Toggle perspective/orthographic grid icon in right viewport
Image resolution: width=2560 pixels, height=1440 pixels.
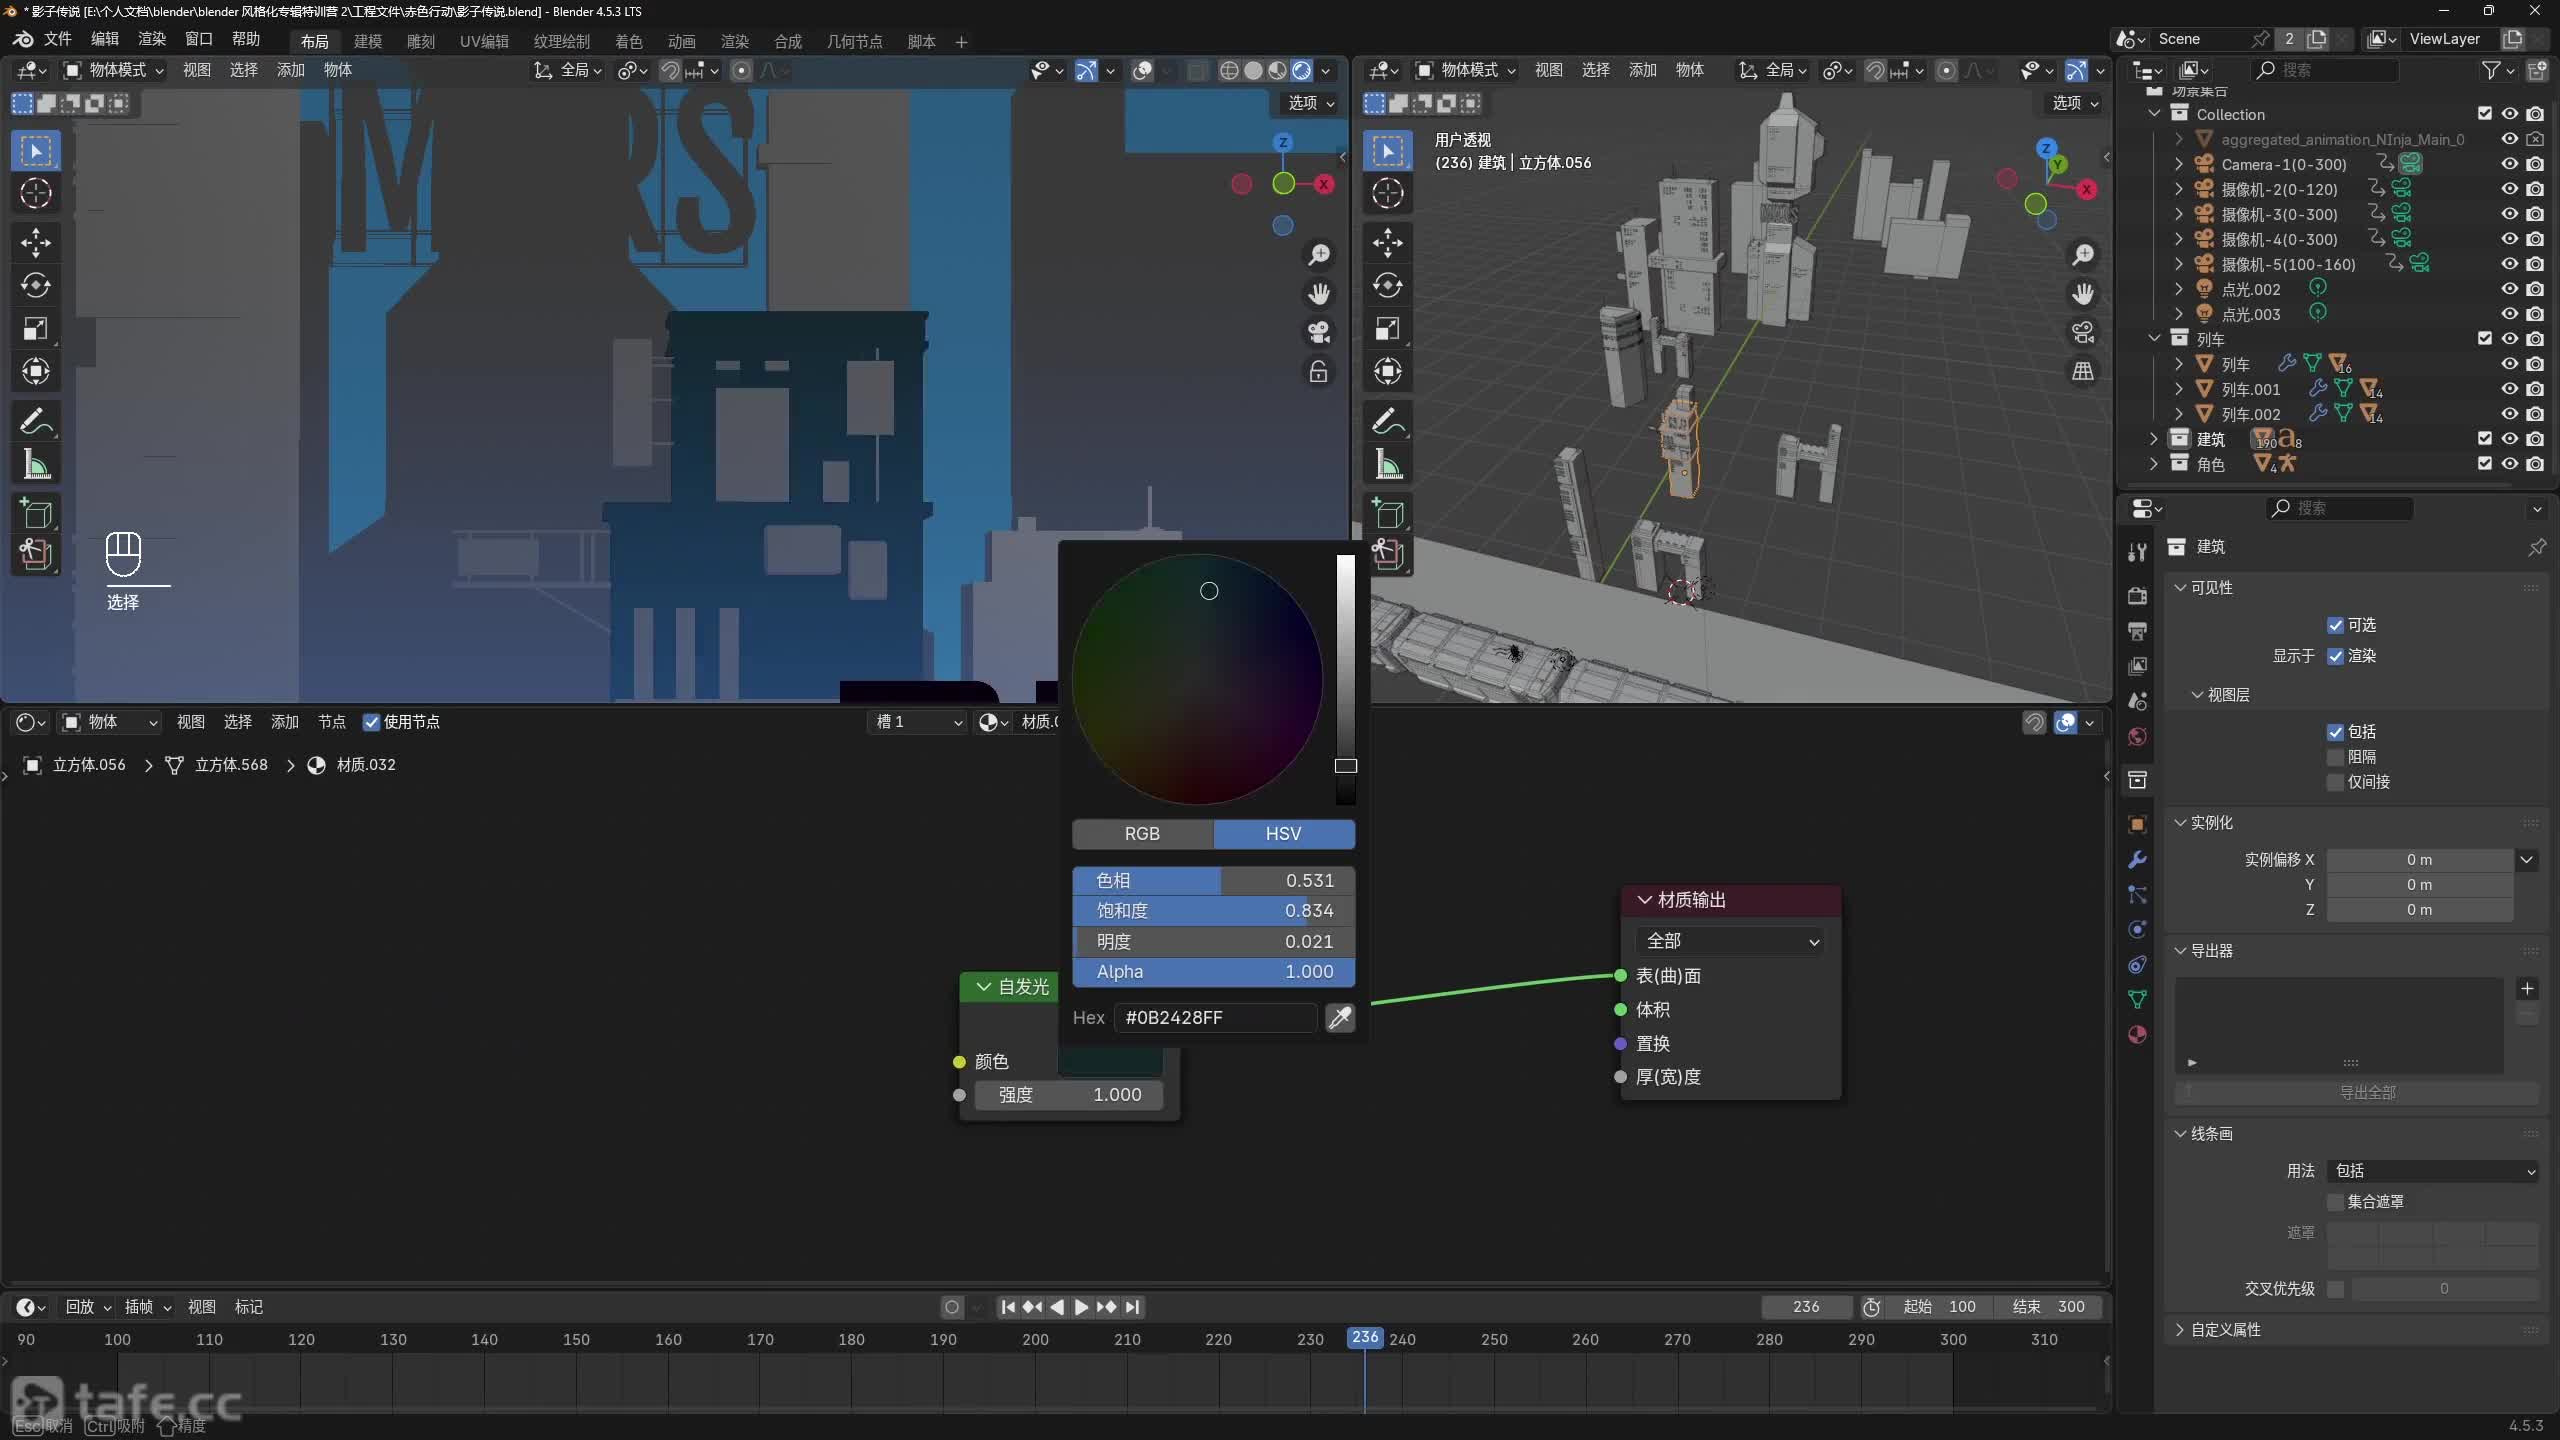2083,372
